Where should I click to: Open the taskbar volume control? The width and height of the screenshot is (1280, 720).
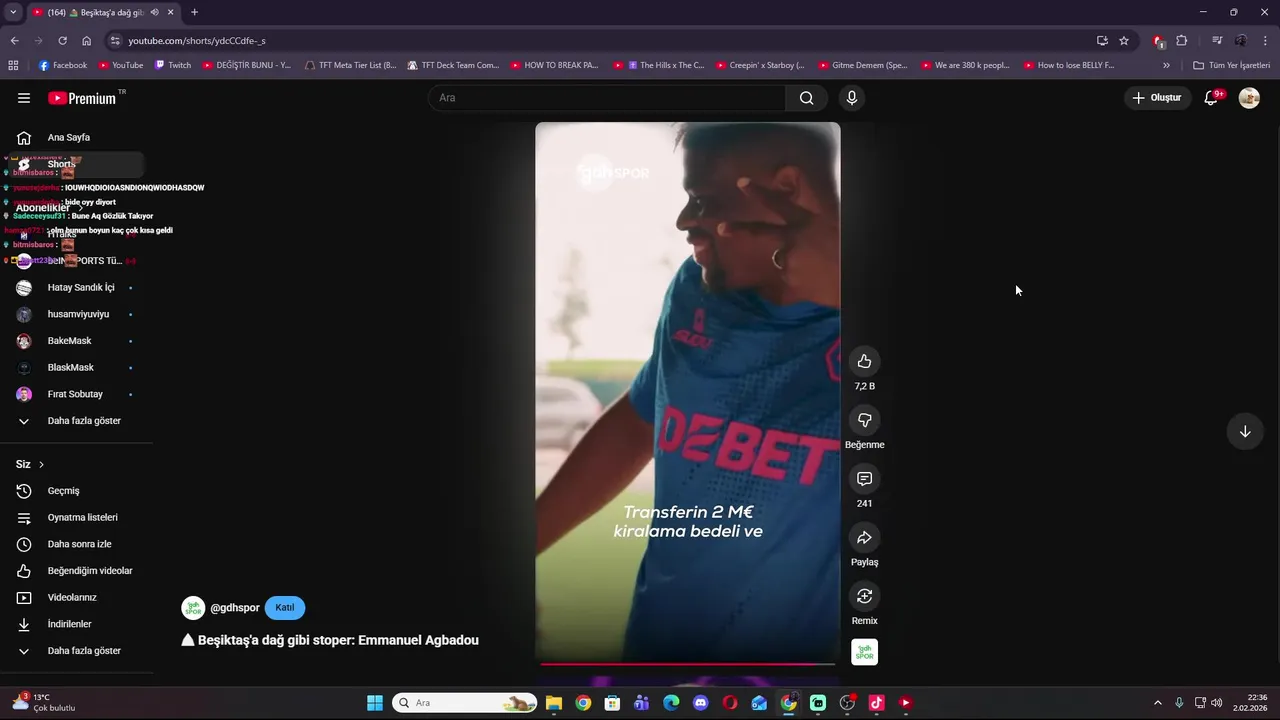pos(1217,703)
